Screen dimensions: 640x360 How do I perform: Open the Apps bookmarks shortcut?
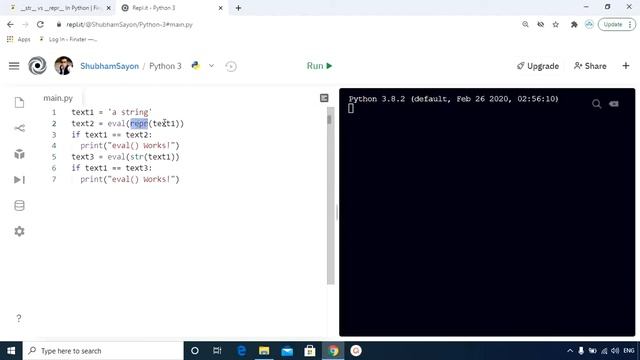pyautogui.click(x=18, y=39)
